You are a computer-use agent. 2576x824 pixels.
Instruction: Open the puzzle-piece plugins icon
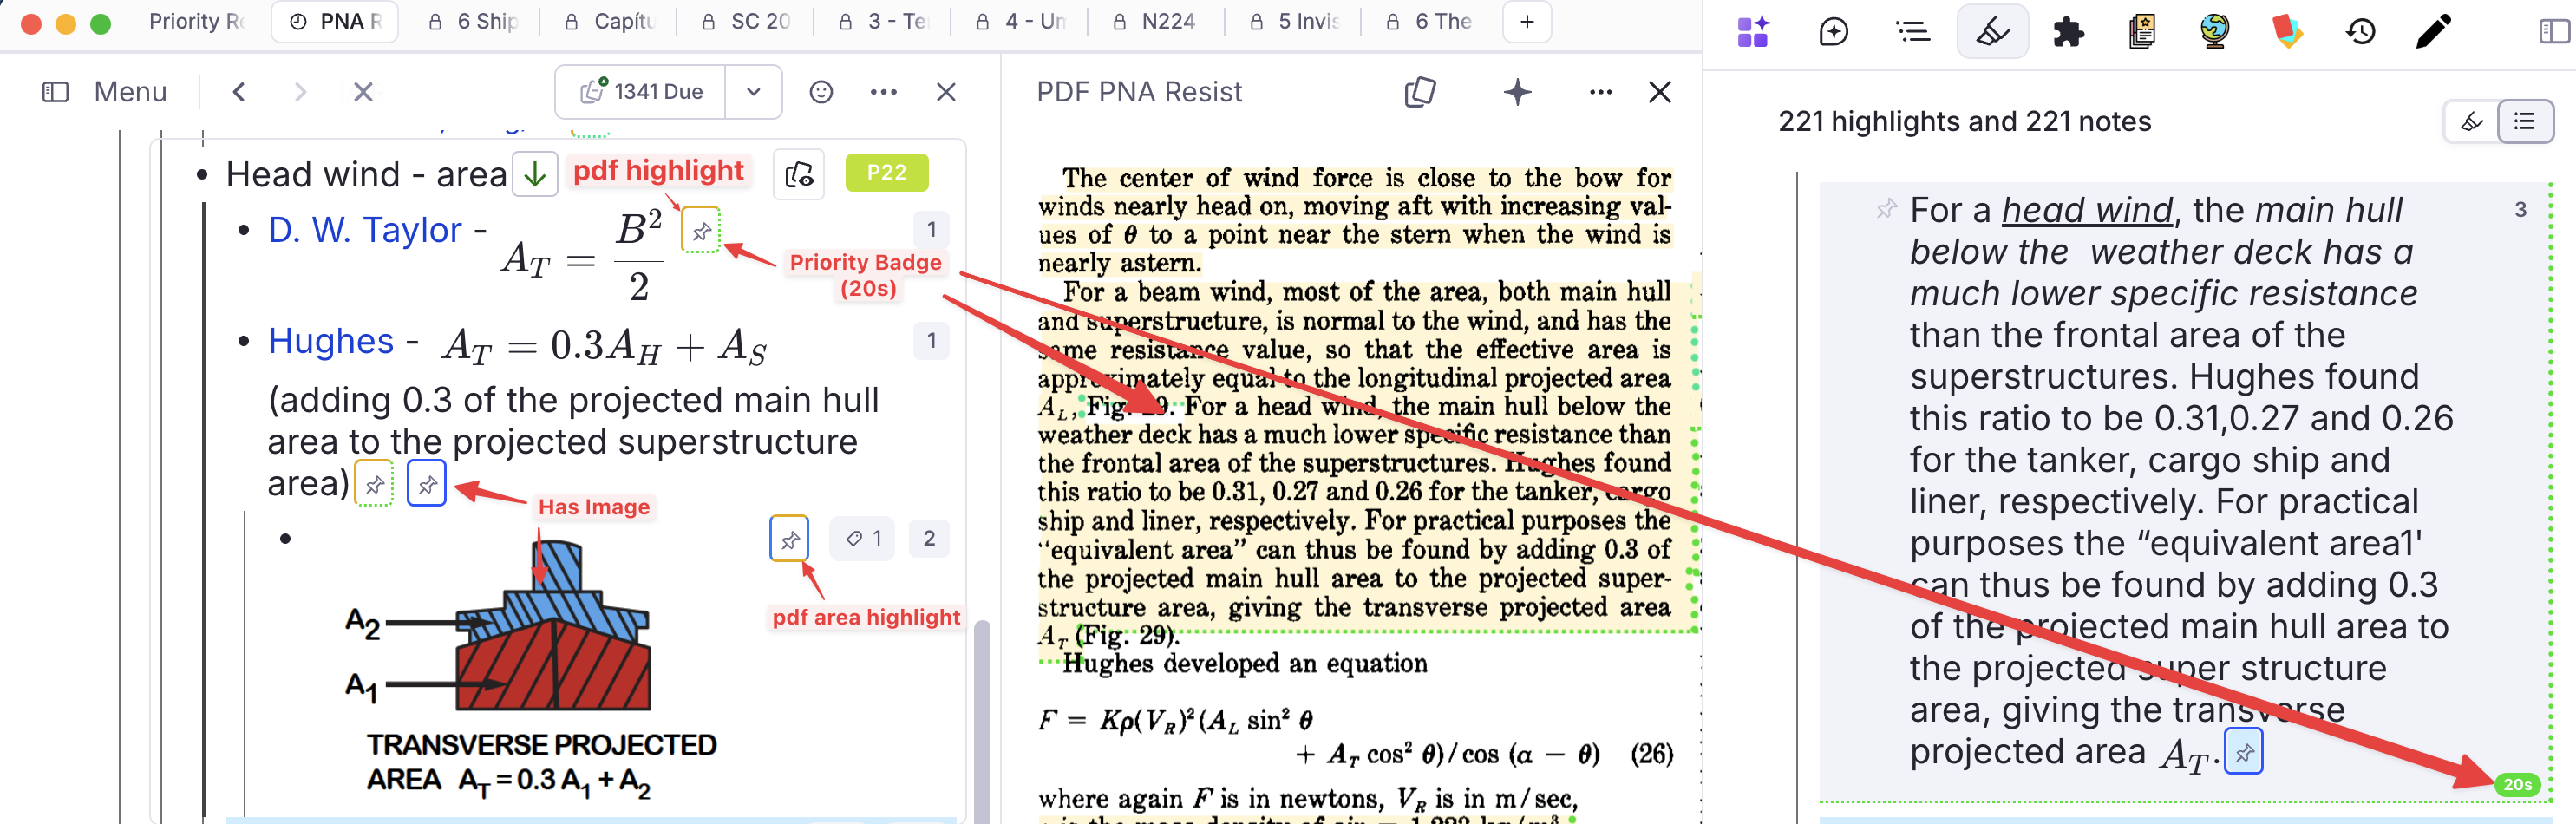coord(2068,32)
